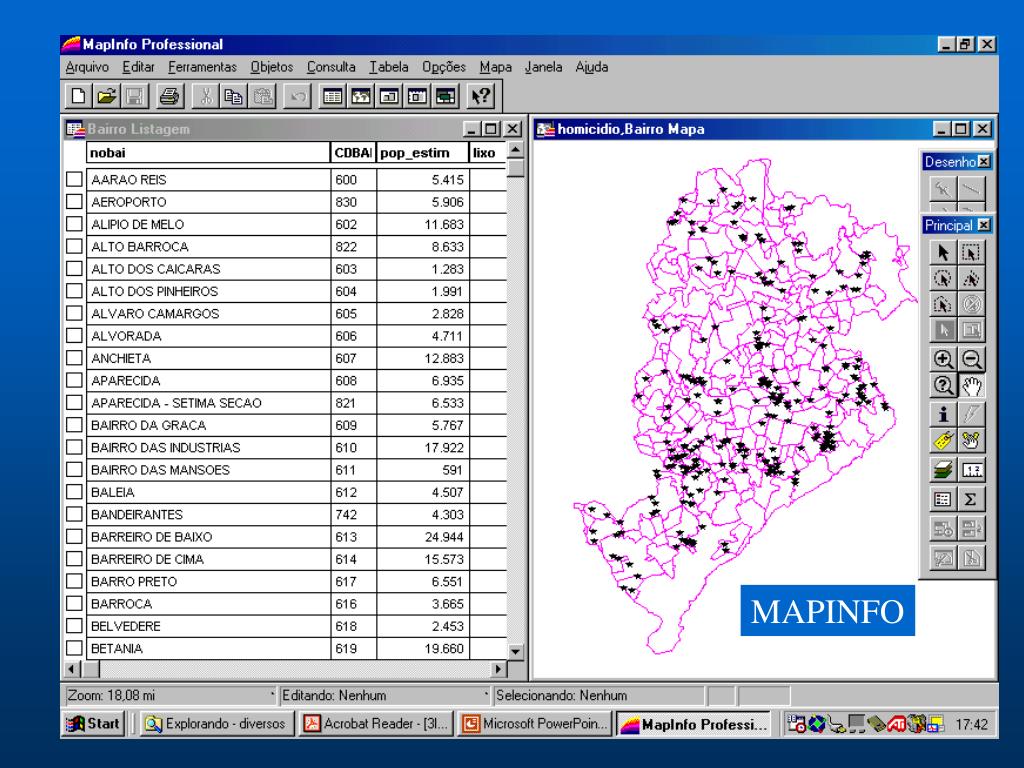Open the Editando layer status popup
Viewport: 1024px width, 768px height.
[385, 696]
